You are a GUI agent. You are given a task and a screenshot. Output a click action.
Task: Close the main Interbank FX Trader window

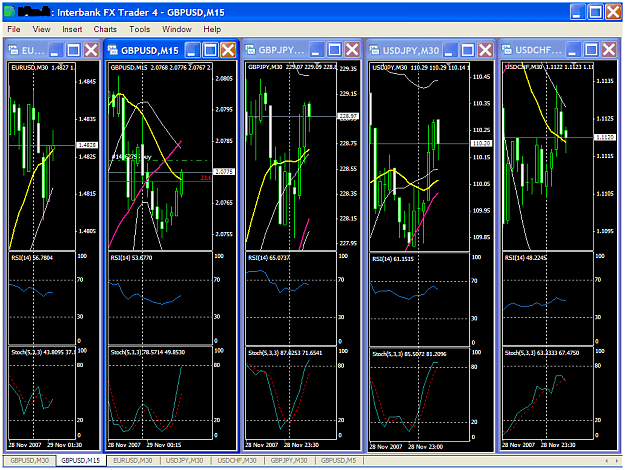pos(613,12)
